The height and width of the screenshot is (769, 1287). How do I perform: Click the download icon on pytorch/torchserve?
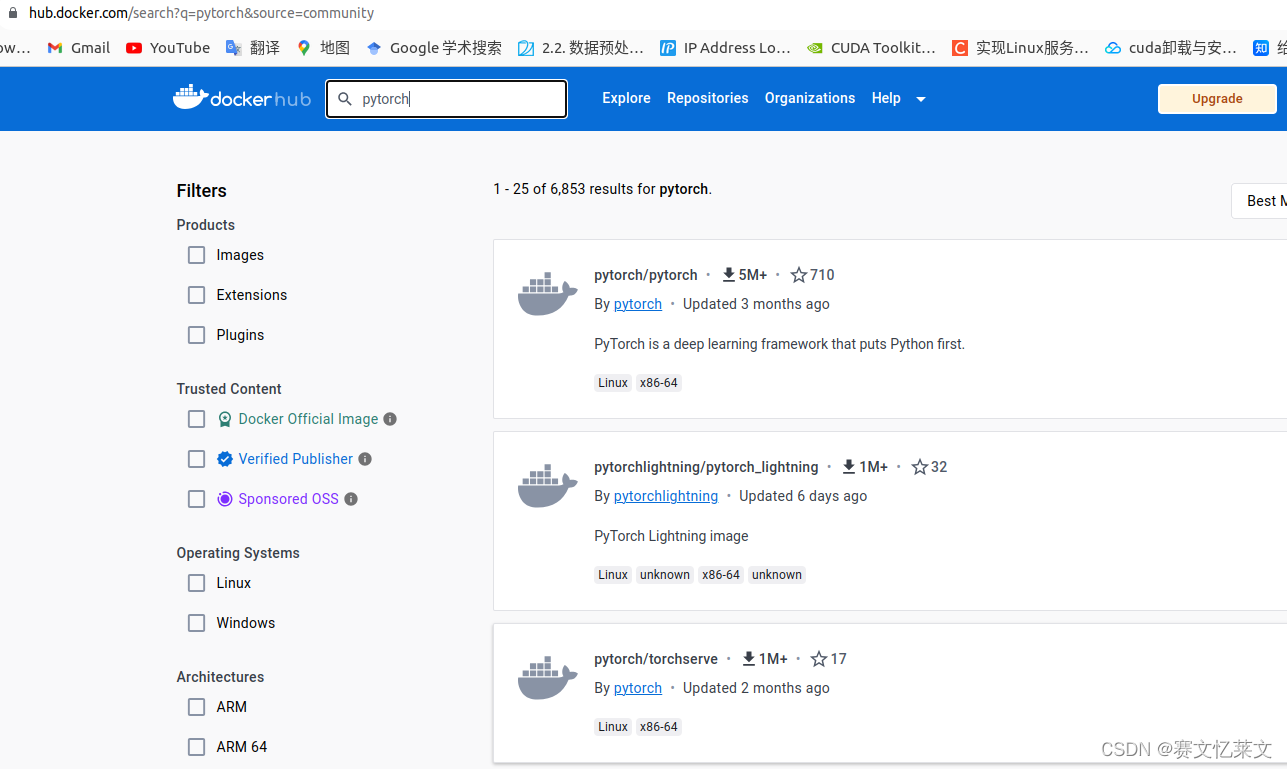(x=749, y=658)
